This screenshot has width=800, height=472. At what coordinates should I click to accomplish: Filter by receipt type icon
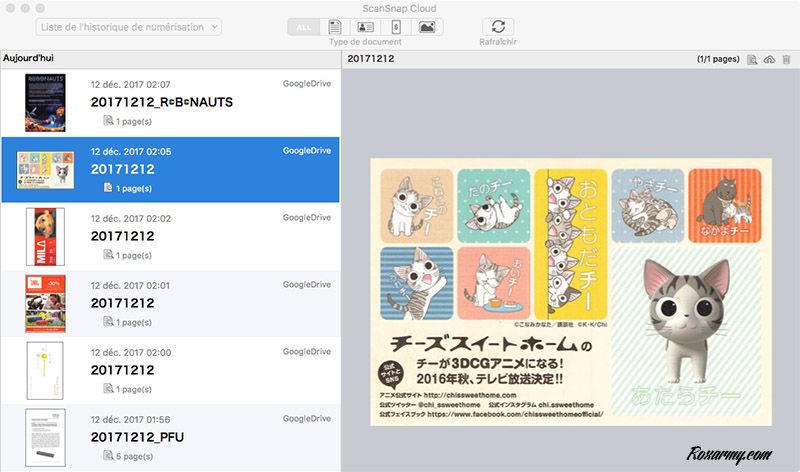(396, 27)
